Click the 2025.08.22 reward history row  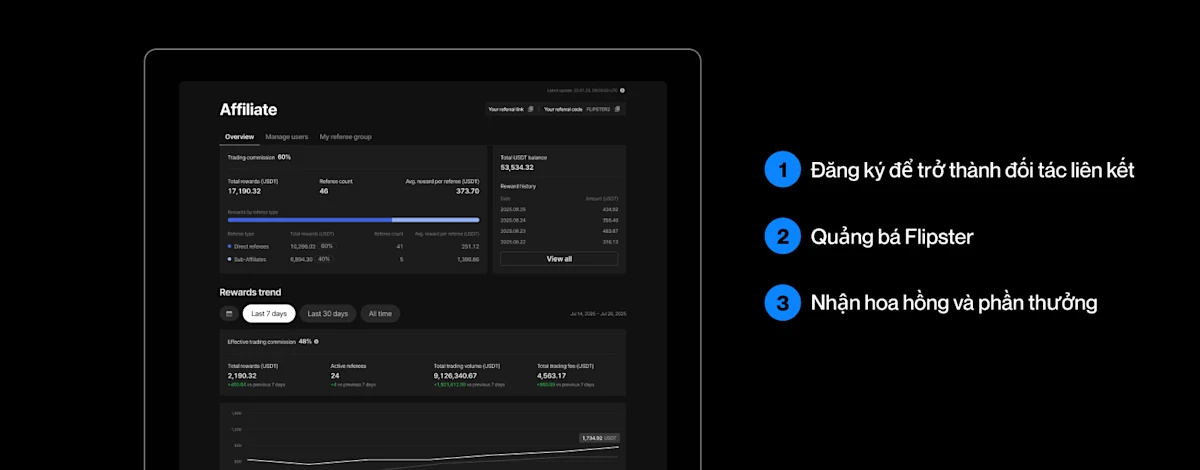coord(559,242)
